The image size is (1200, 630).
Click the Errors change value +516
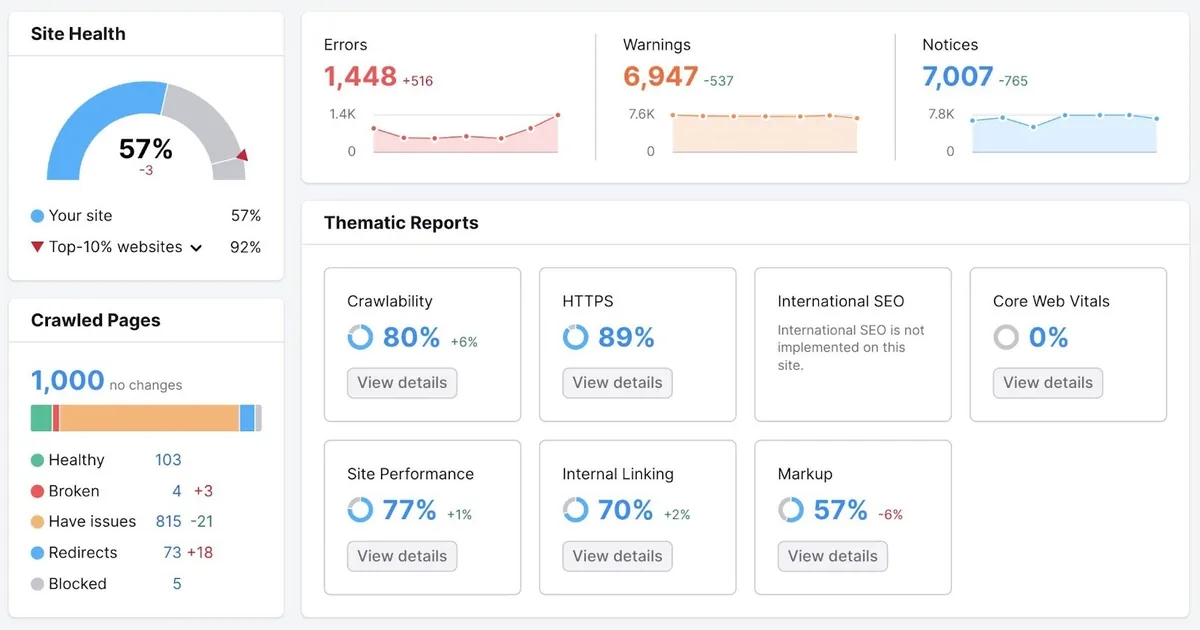418,81
